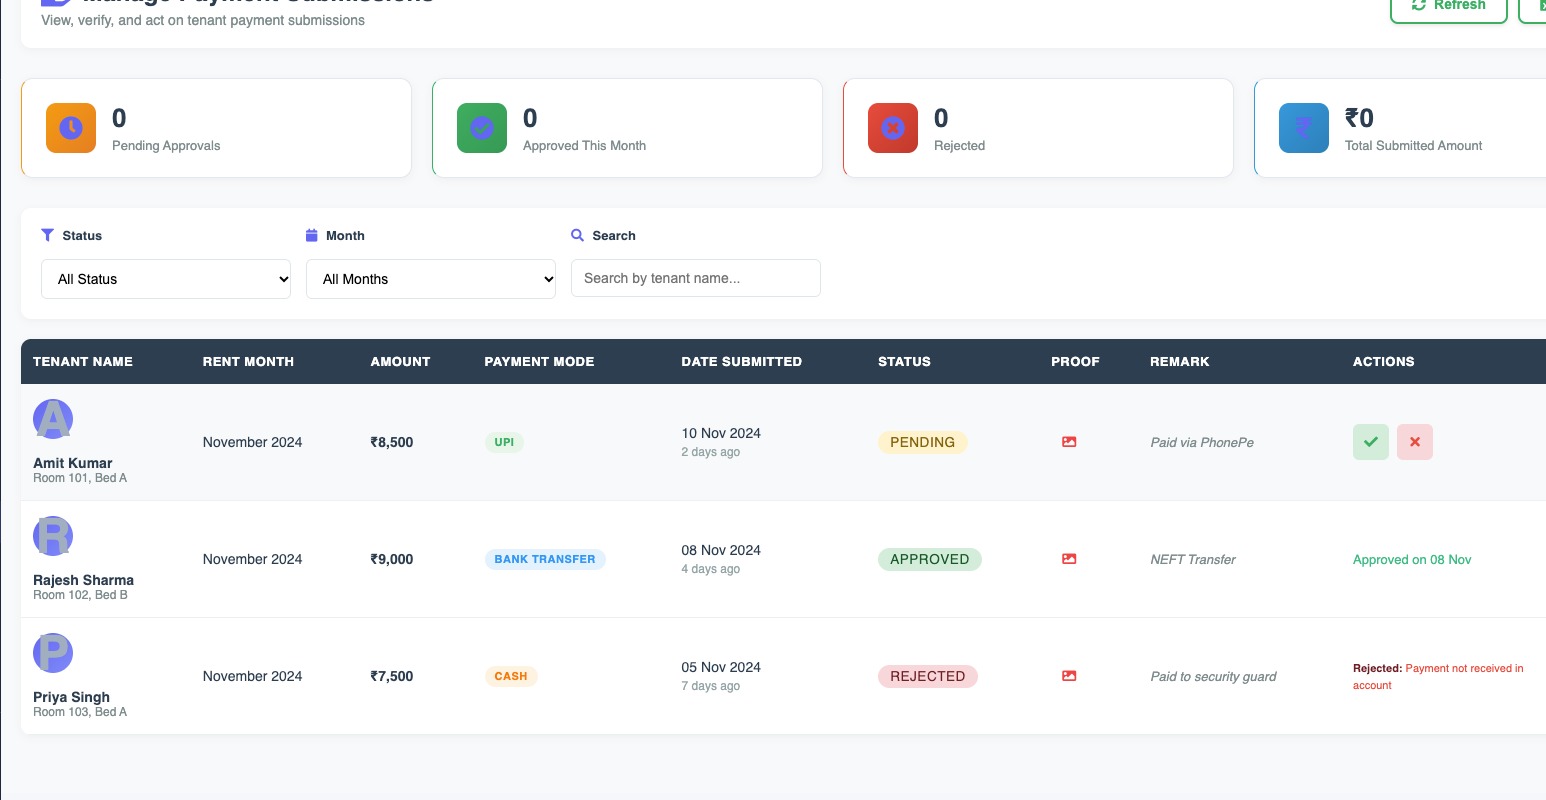
Task: Approve Amit Kumar's payment with green checkmark
Action: tap(1370, 442)
